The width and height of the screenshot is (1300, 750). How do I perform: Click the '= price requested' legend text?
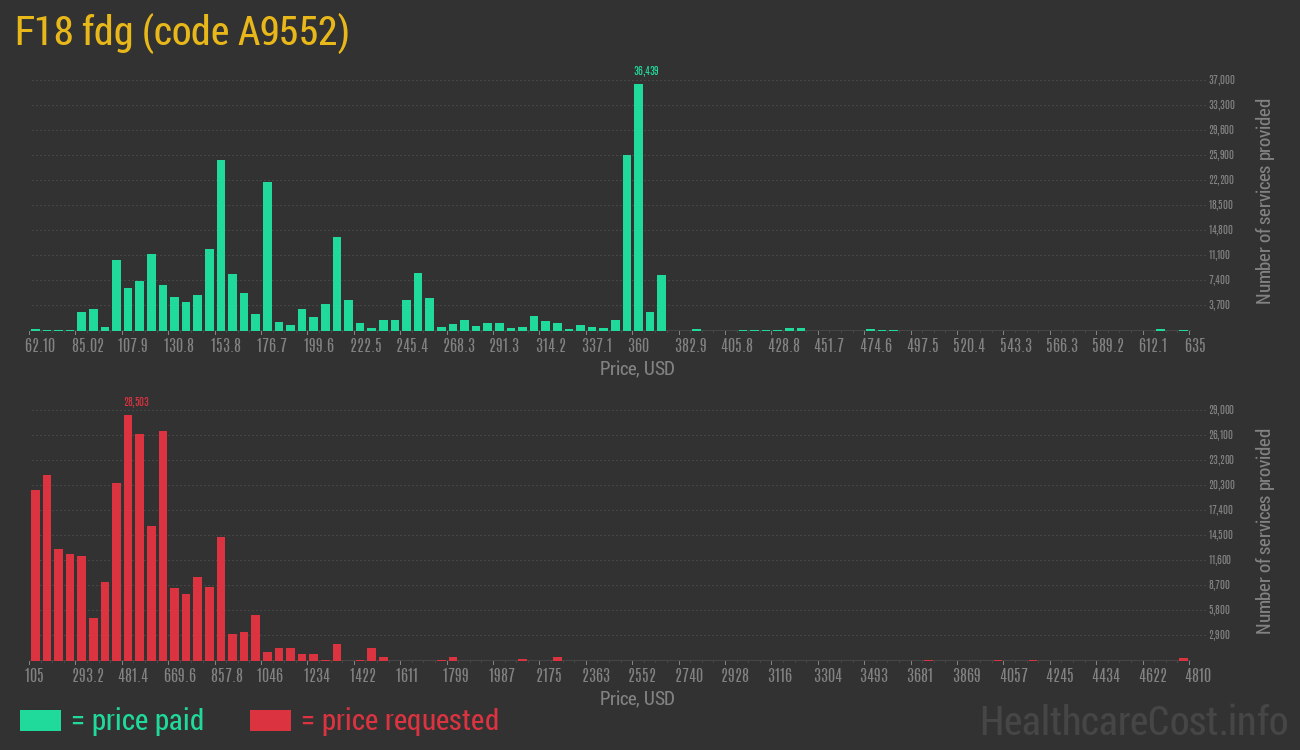click(x=399, y=720)
